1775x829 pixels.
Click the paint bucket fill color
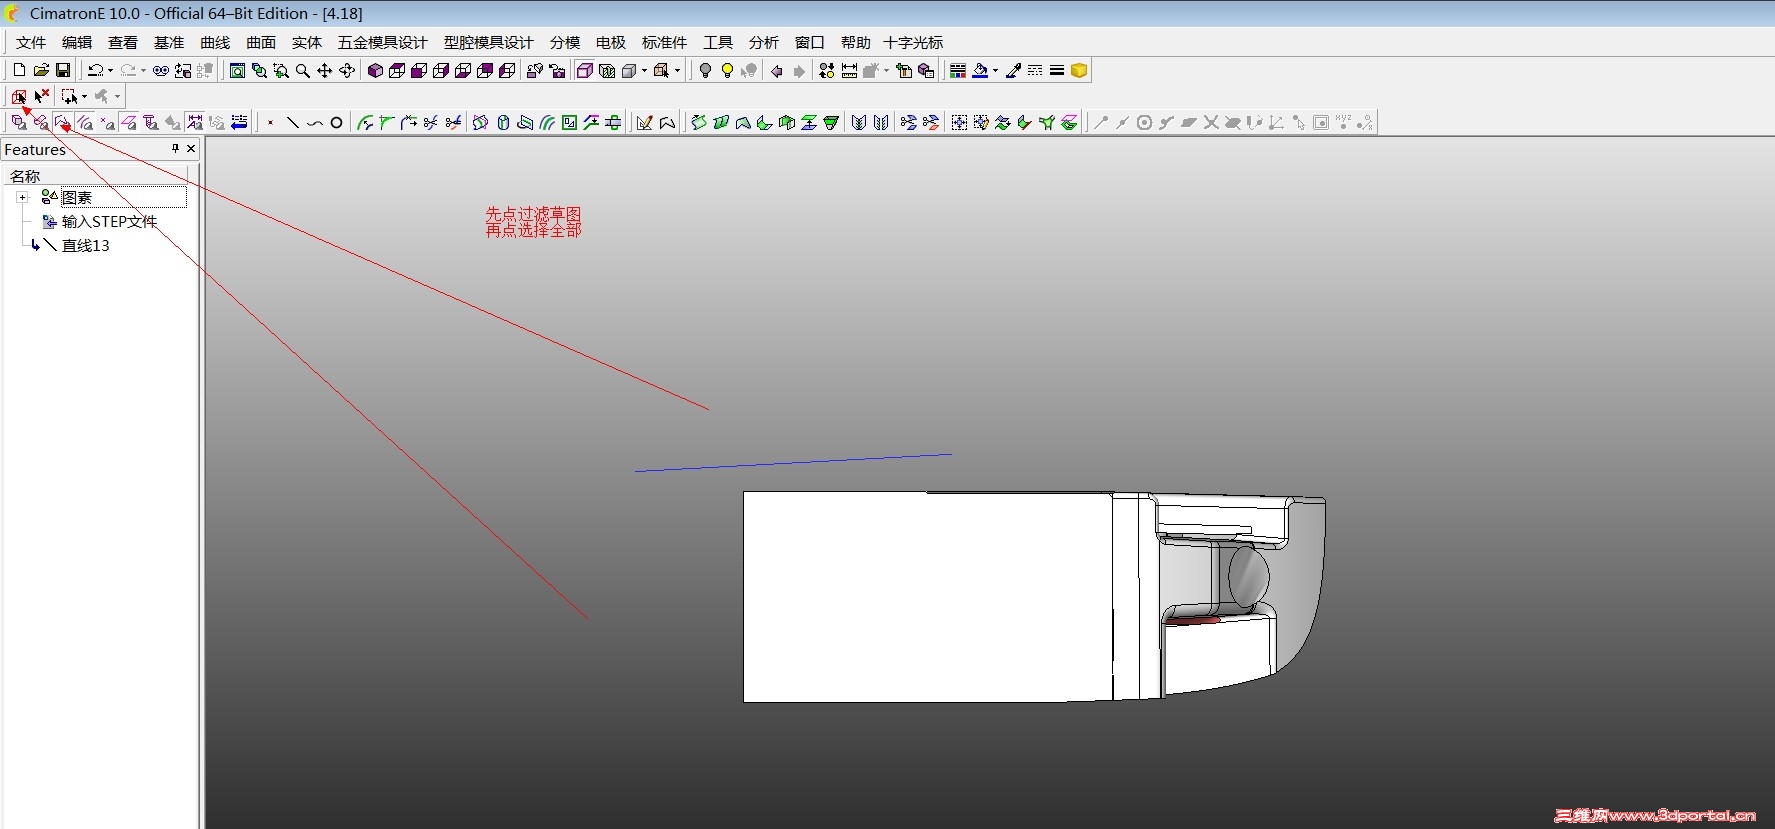980,70
